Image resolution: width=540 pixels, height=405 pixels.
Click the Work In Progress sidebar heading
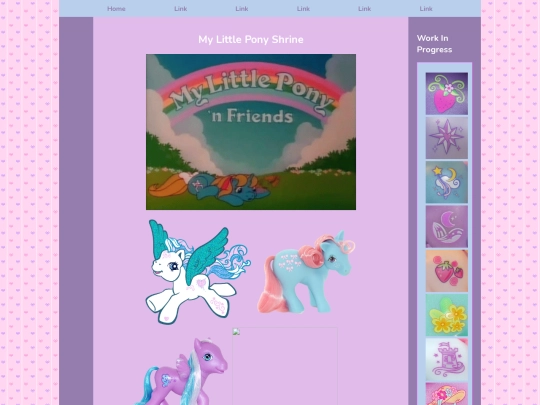pos(434,44)
